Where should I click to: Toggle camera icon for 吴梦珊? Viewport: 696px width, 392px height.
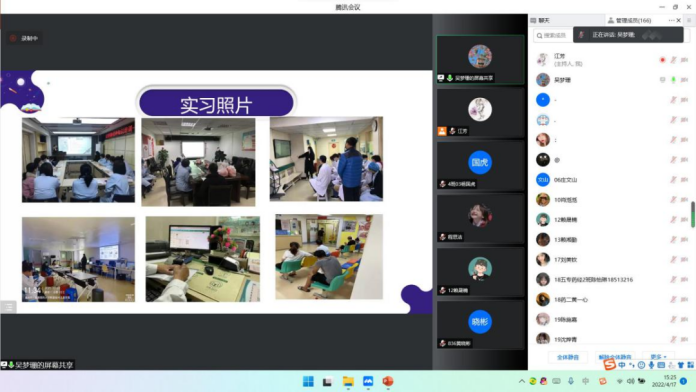coord(684,80)
